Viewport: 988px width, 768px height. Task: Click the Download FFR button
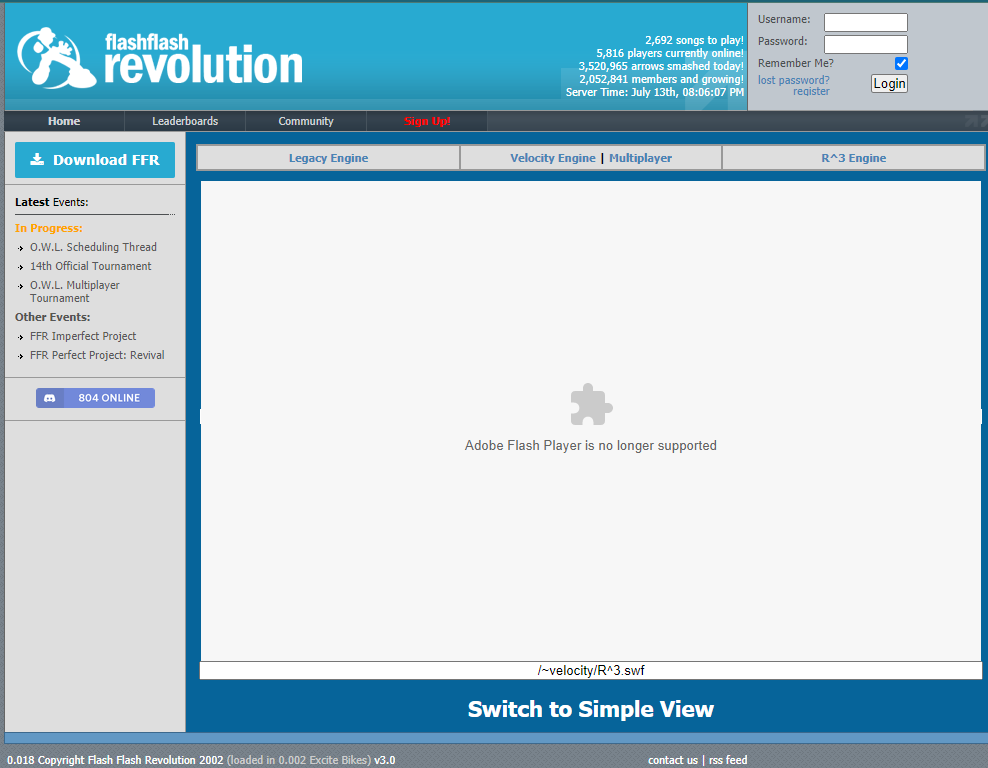click(x=95, y=160)
